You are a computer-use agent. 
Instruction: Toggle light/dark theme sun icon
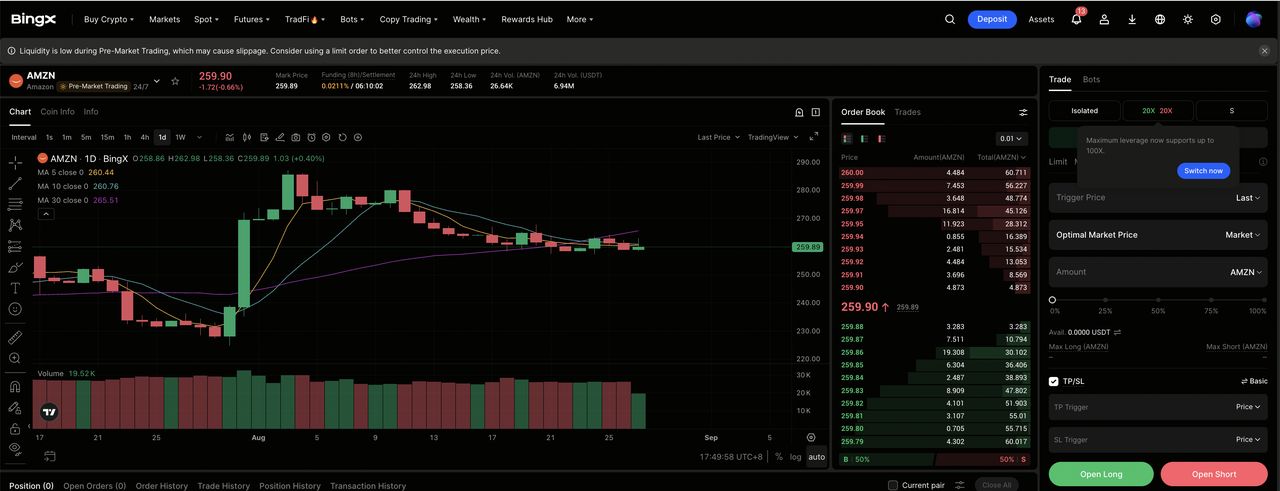tap(1188, 19)
